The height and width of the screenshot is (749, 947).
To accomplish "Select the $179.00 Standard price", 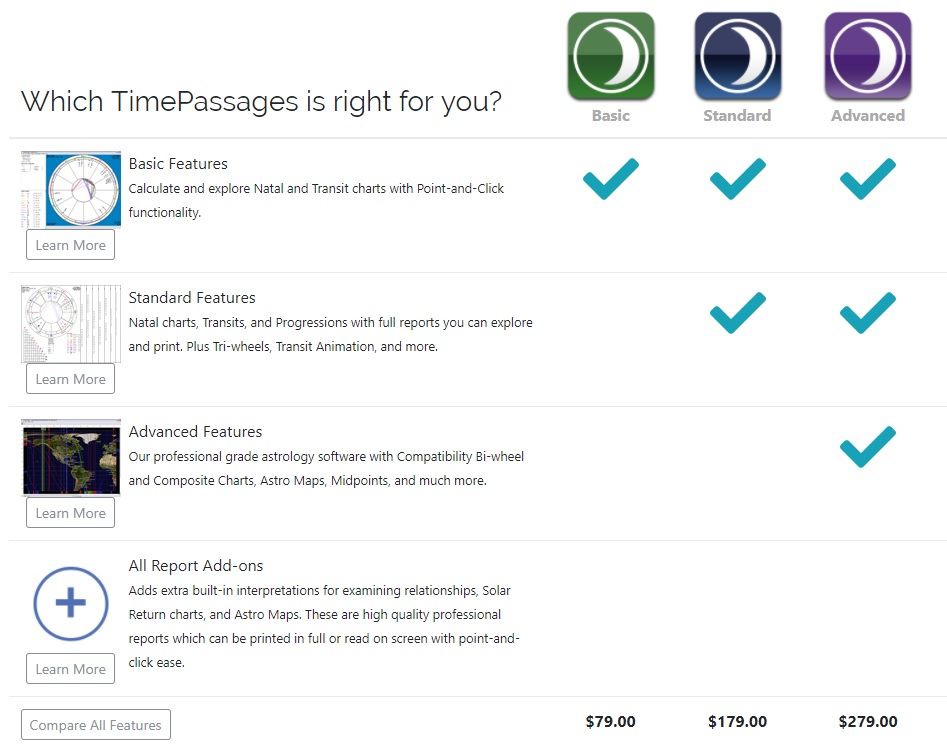I will pos(737,721).
